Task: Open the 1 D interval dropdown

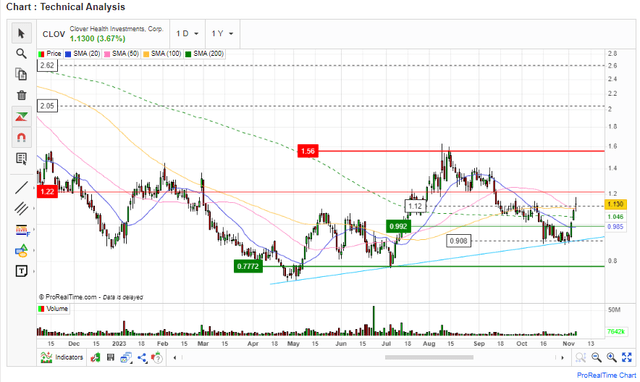Action: [x=187, y=33]
